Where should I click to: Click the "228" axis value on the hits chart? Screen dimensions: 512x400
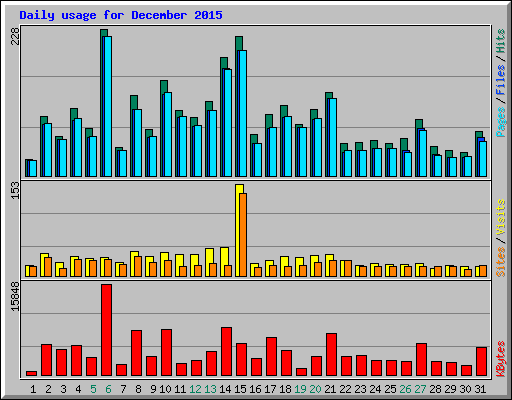click(15, 36)
